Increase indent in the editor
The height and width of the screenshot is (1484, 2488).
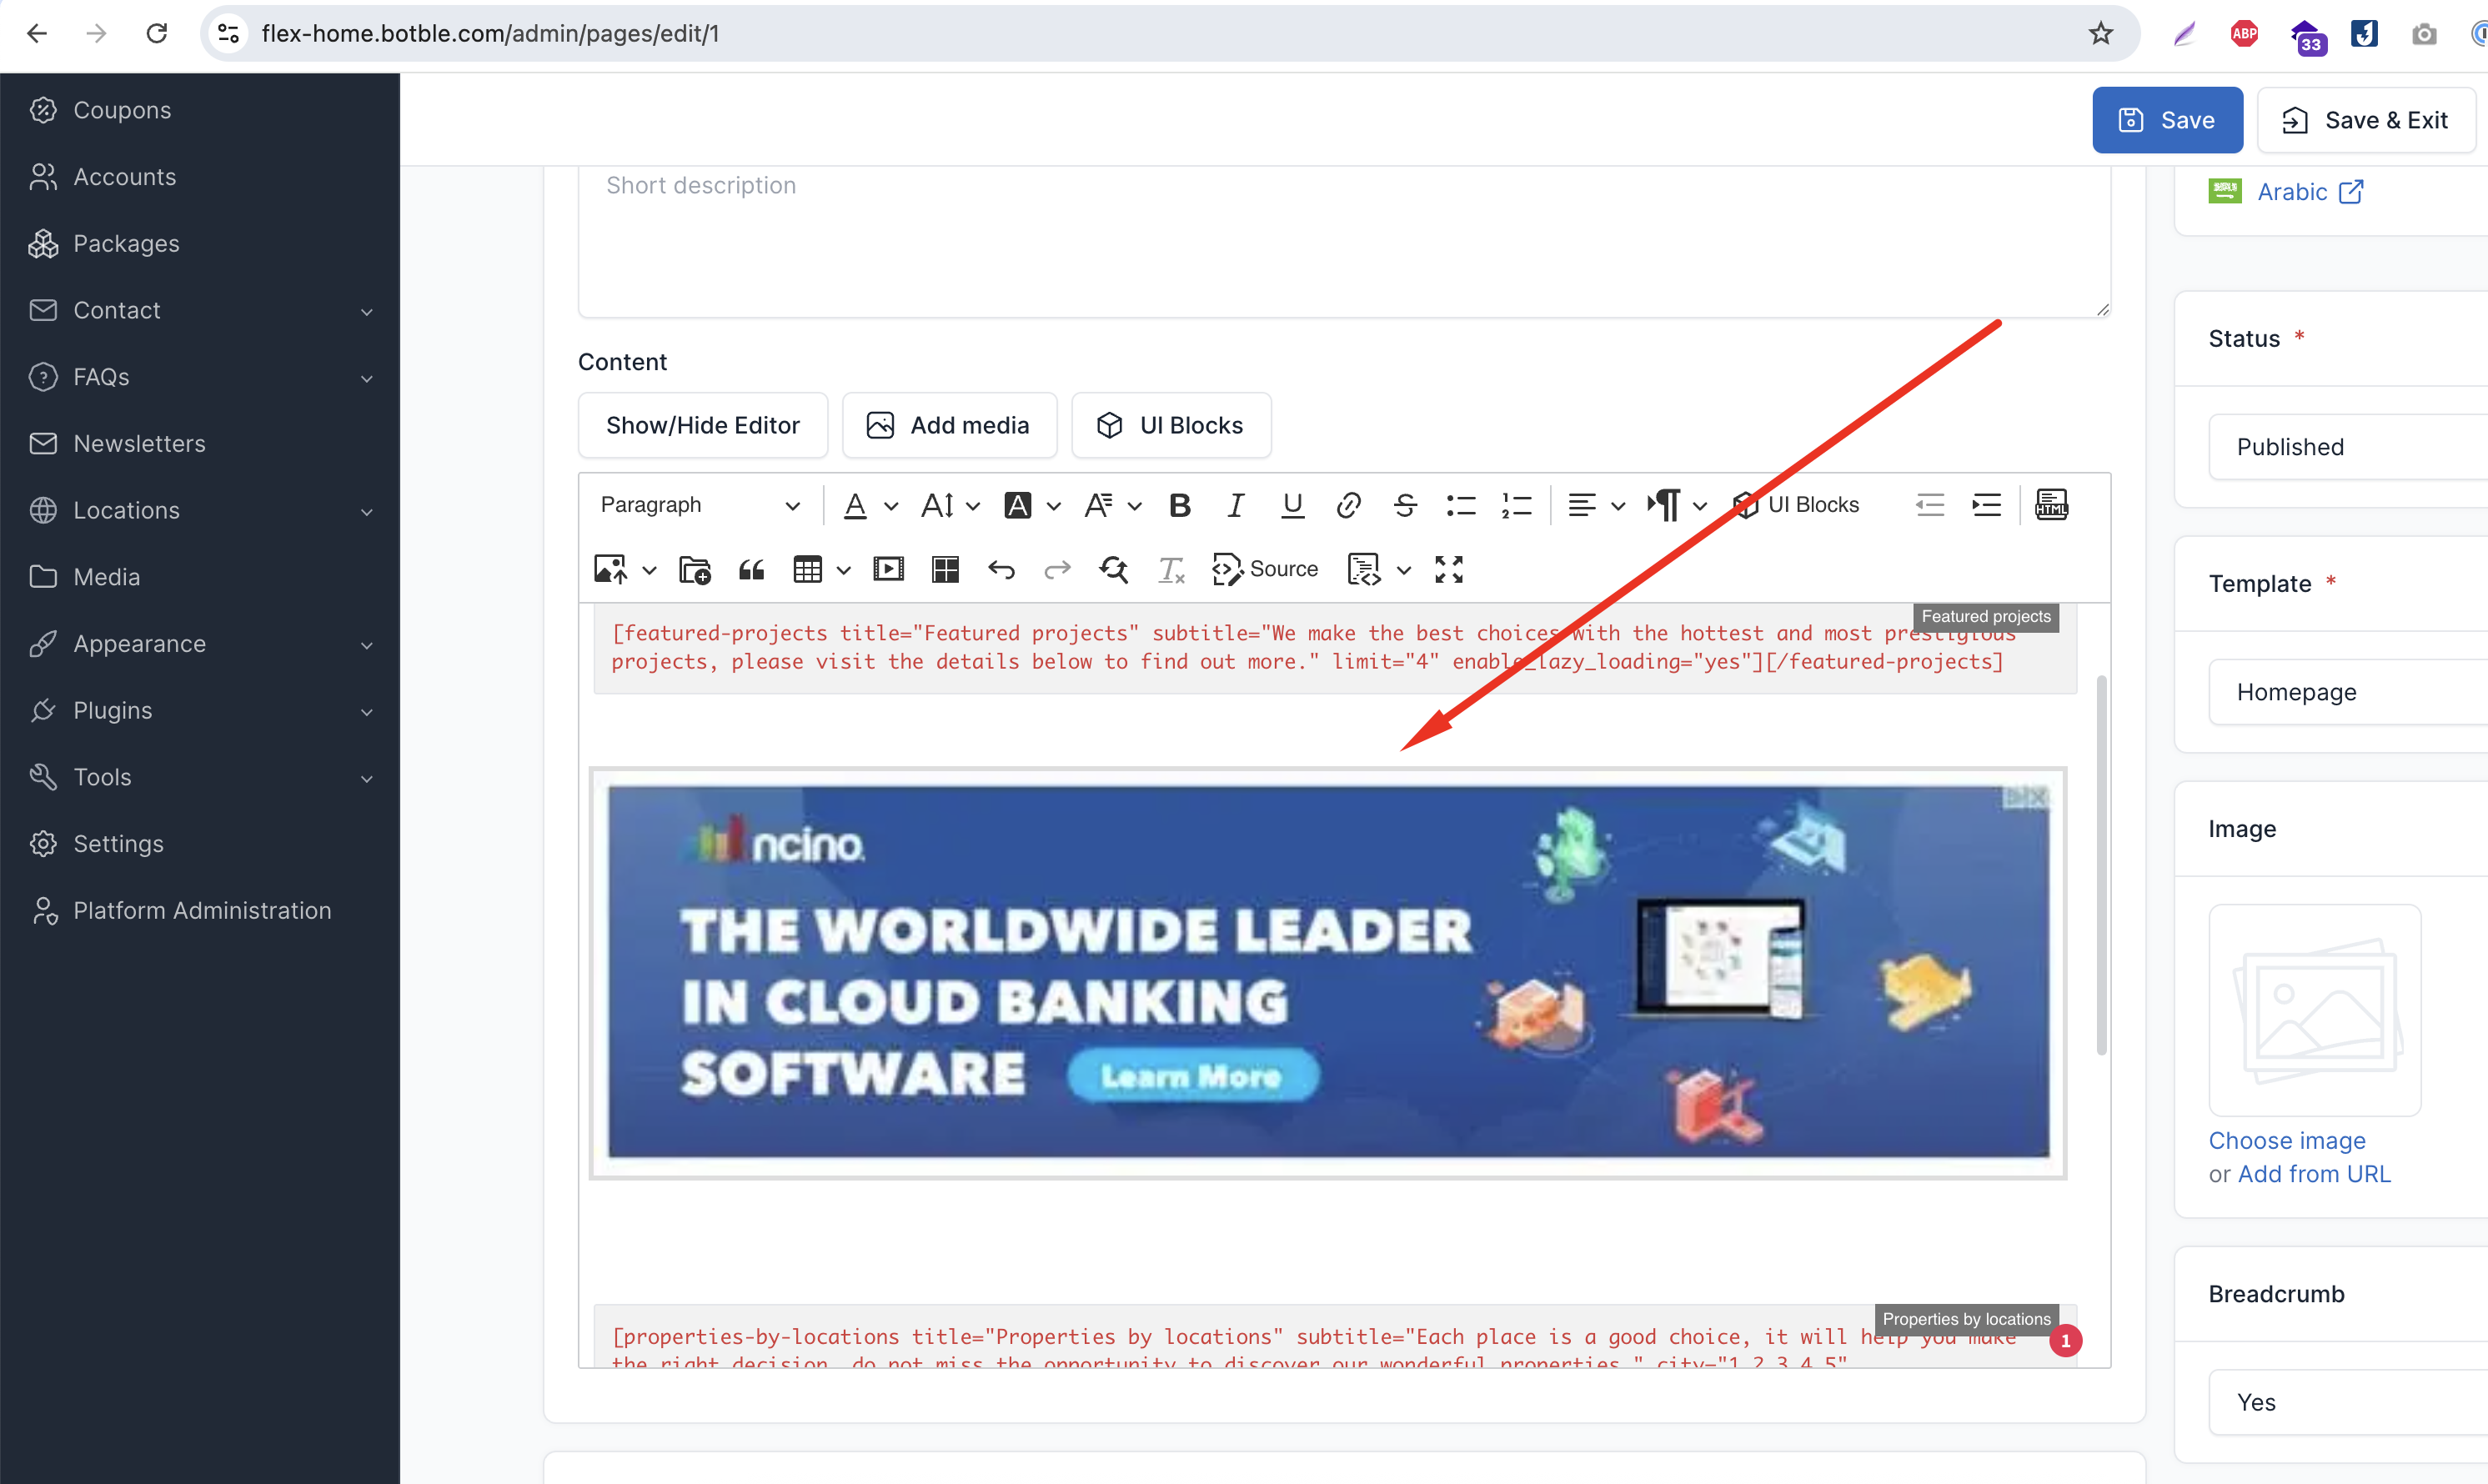click(1986, 505)
